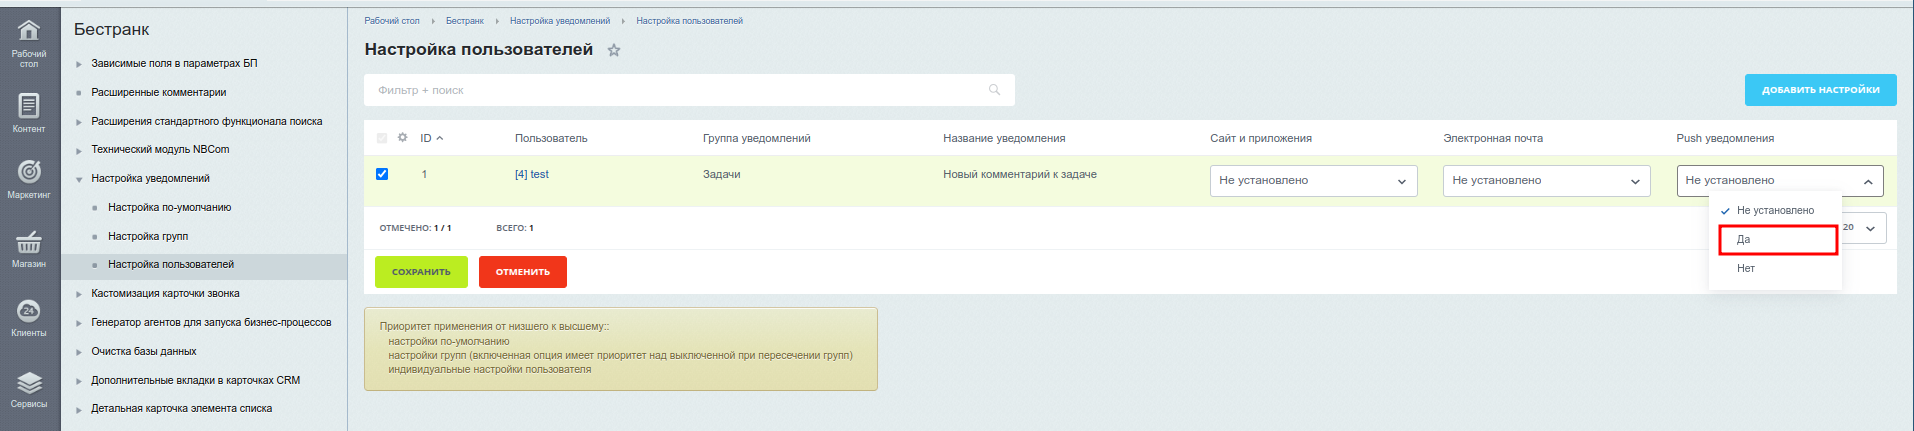1914x431 pixels.
Task: Open the [4] test user link
Action: [531, 174]
